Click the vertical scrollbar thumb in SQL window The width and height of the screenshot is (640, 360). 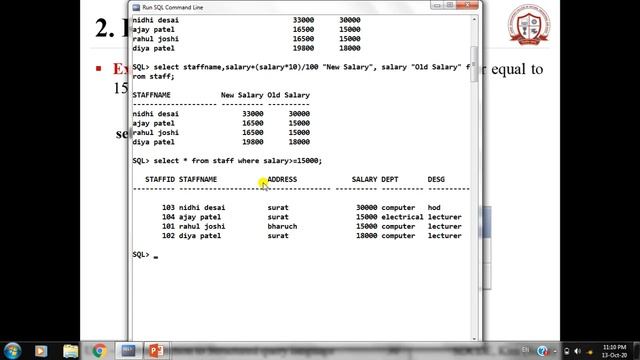[x=474, y=64]
